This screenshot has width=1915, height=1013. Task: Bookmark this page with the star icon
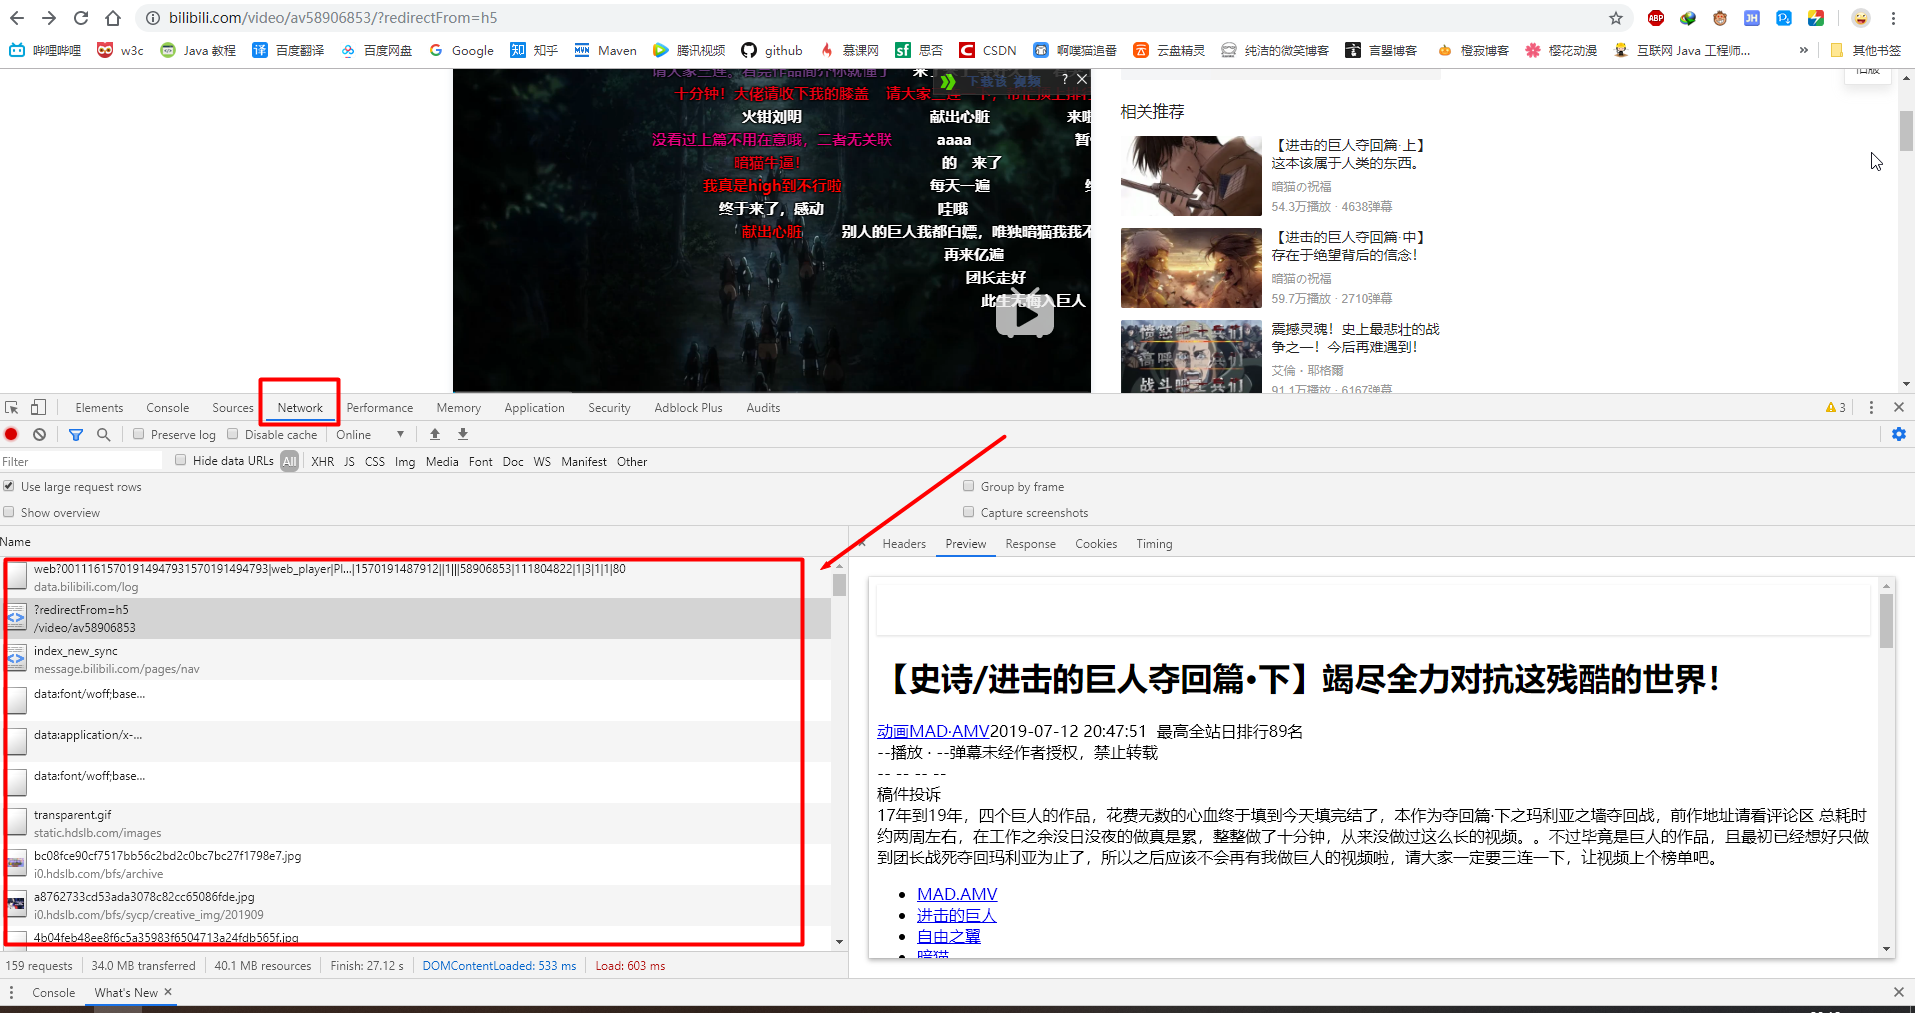click(x=1616, y=18)
